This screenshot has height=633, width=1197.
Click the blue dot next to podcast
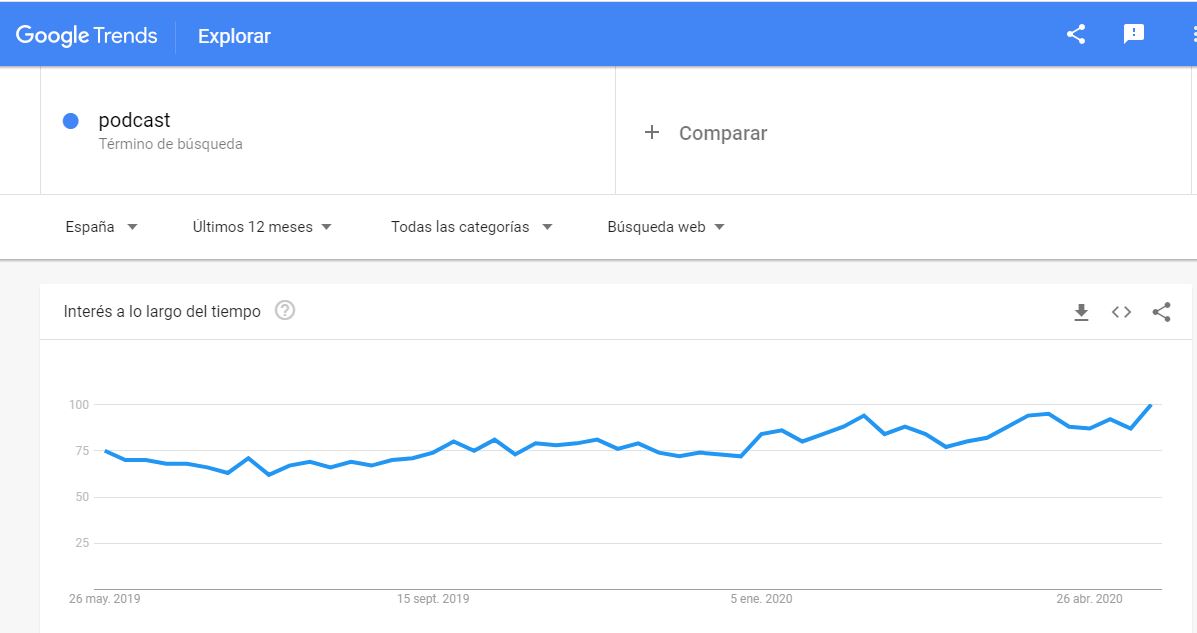(x=71, y=121)
